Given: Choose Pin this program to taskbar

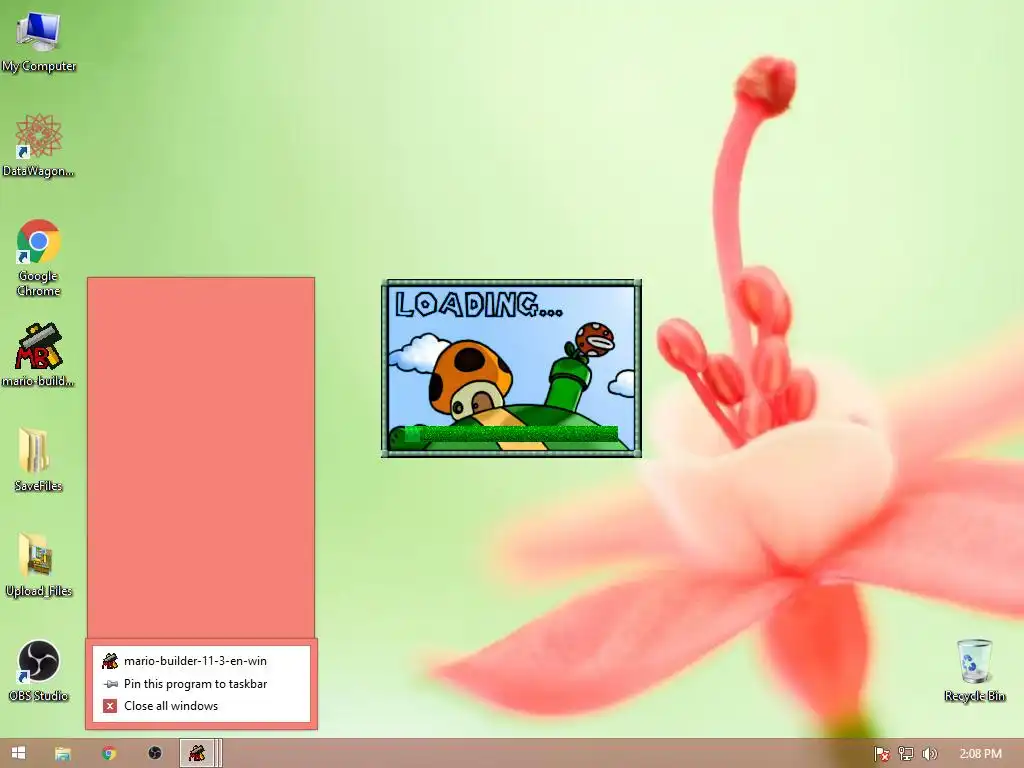Looking at the screenshot, I should [x=201, y=684].
